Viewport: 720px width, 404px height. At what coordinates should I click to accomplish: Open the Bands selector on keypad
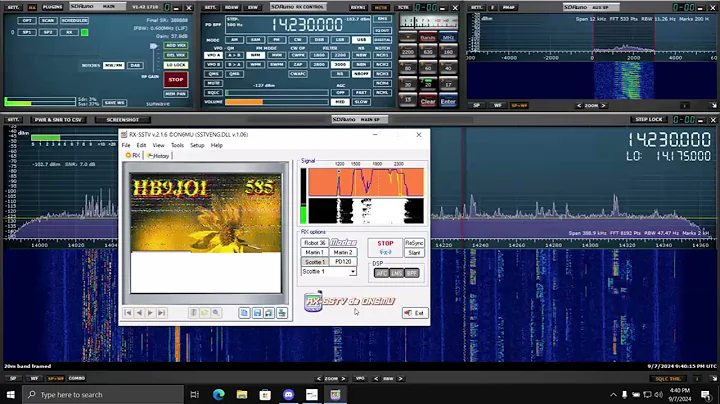(x=428, y=37)
